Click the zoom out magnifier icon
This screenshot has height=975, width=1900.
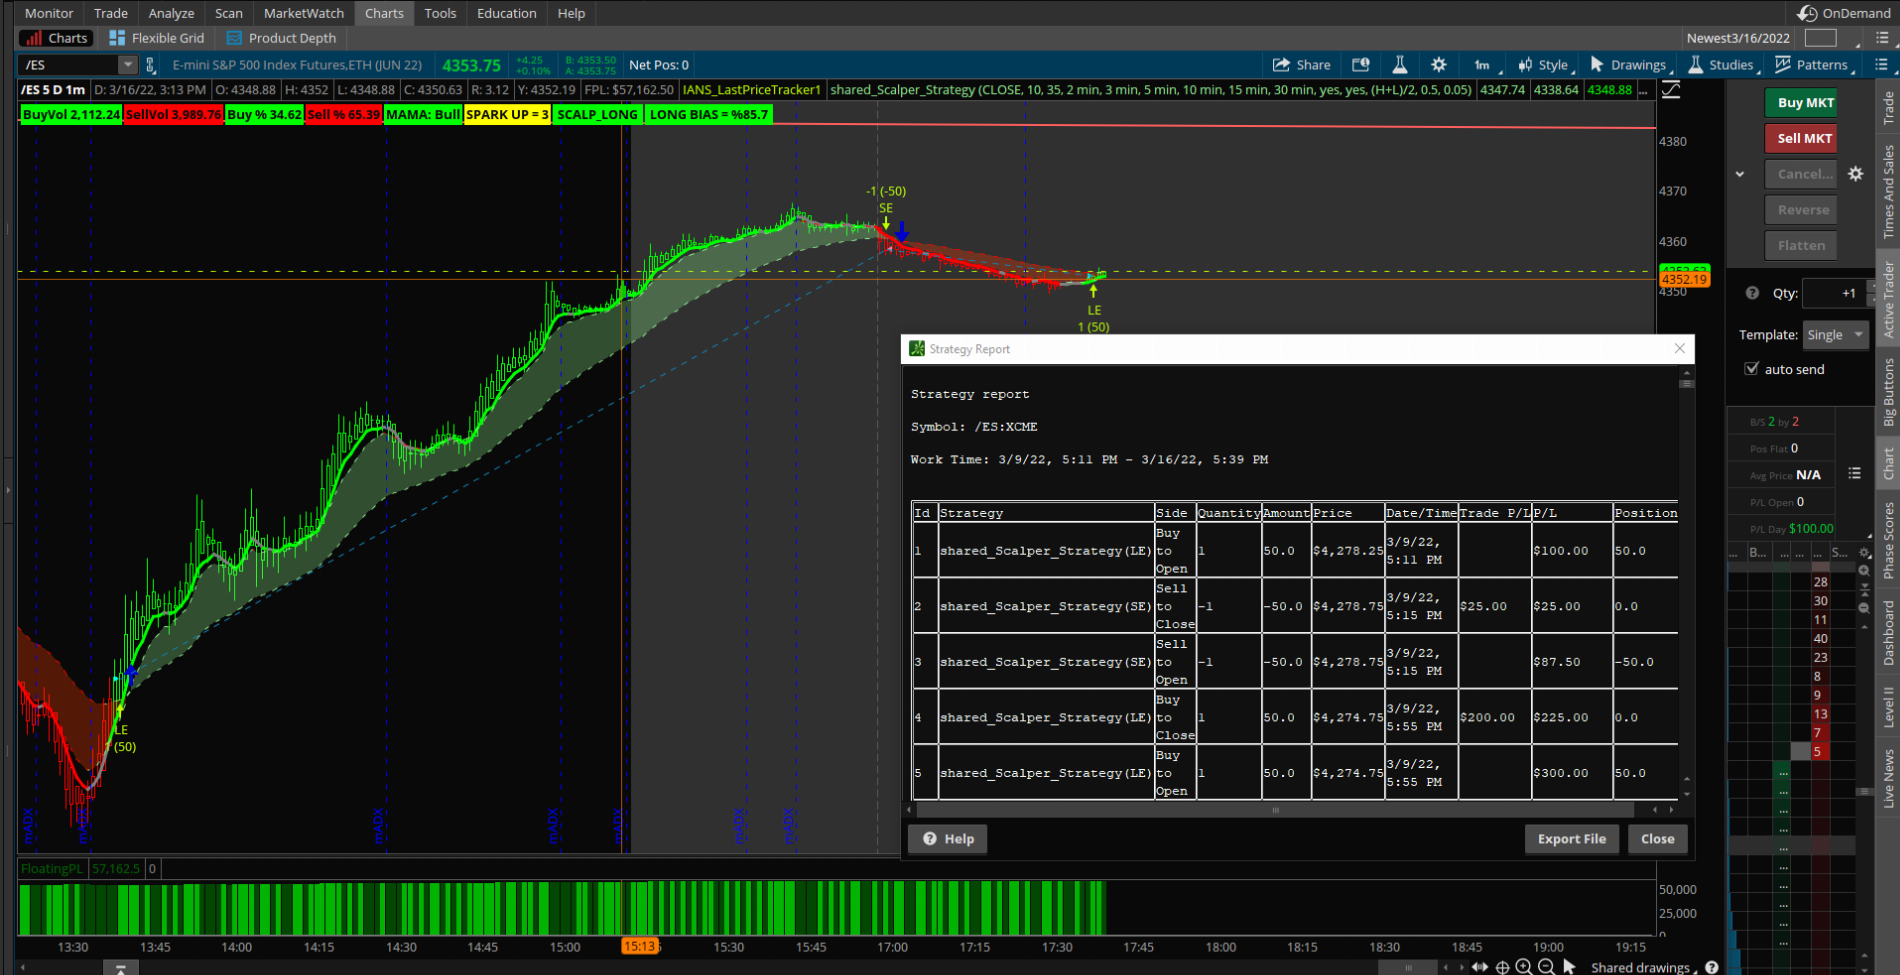point(1546,967)
